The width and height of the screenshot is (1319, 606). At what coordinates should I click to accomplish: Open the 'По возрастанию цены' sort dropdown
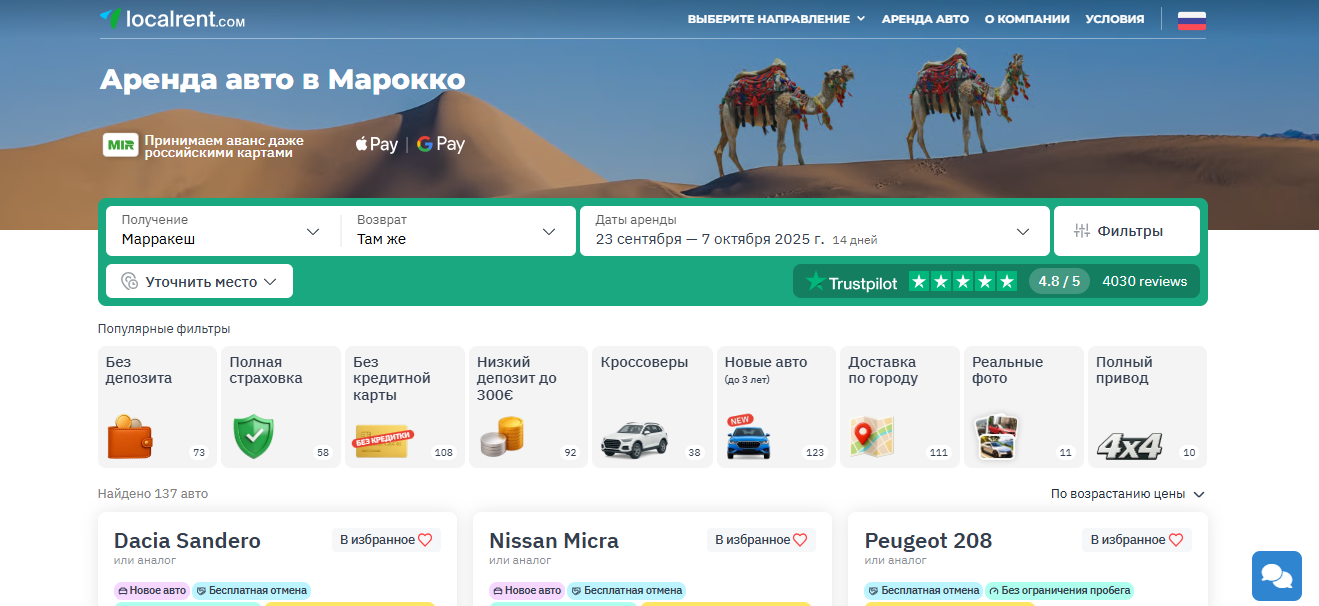click(x=1127, y=494)
